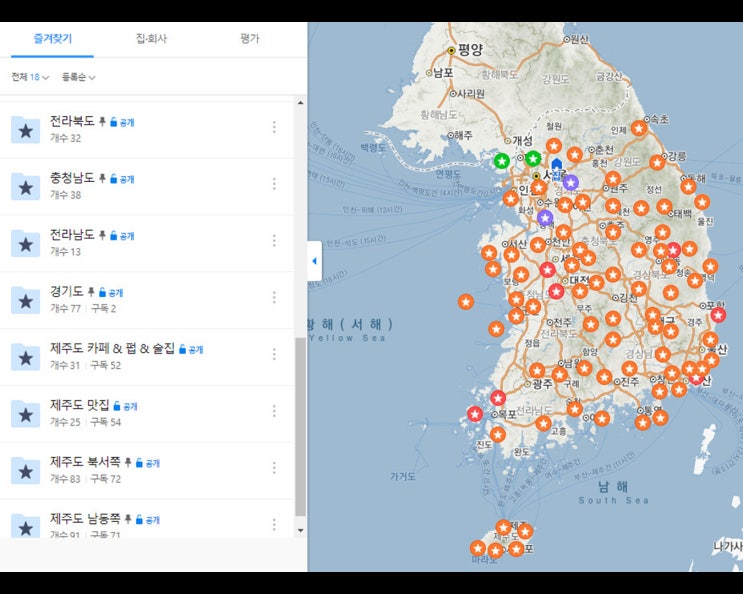Open more options for 제주도 카페 & 펍 list
743x594 pixels.
tap(274, 354)
